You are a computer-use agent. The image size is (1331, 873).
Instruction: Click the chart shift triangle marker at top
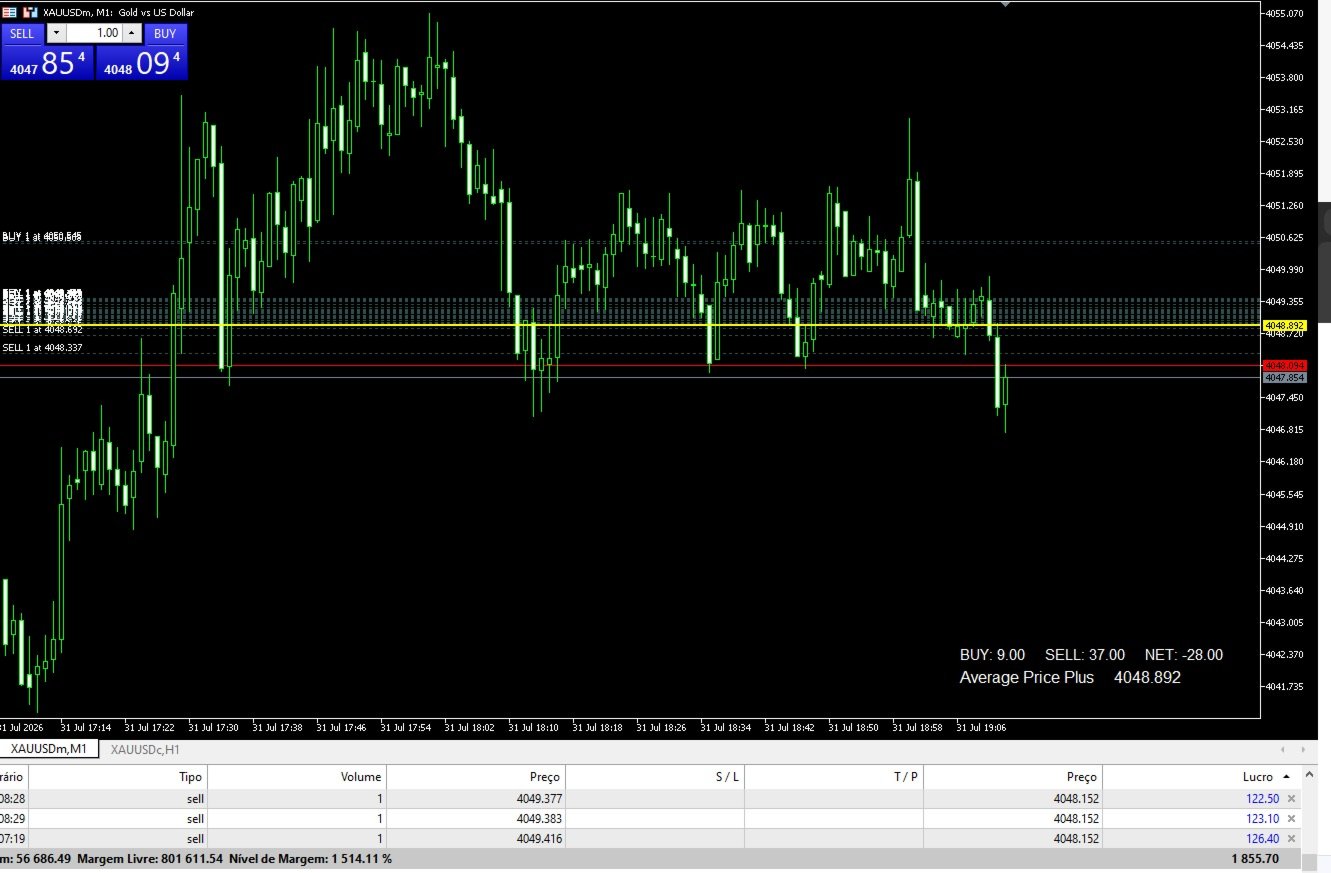pyautogui.click(x=1005, y=4)
